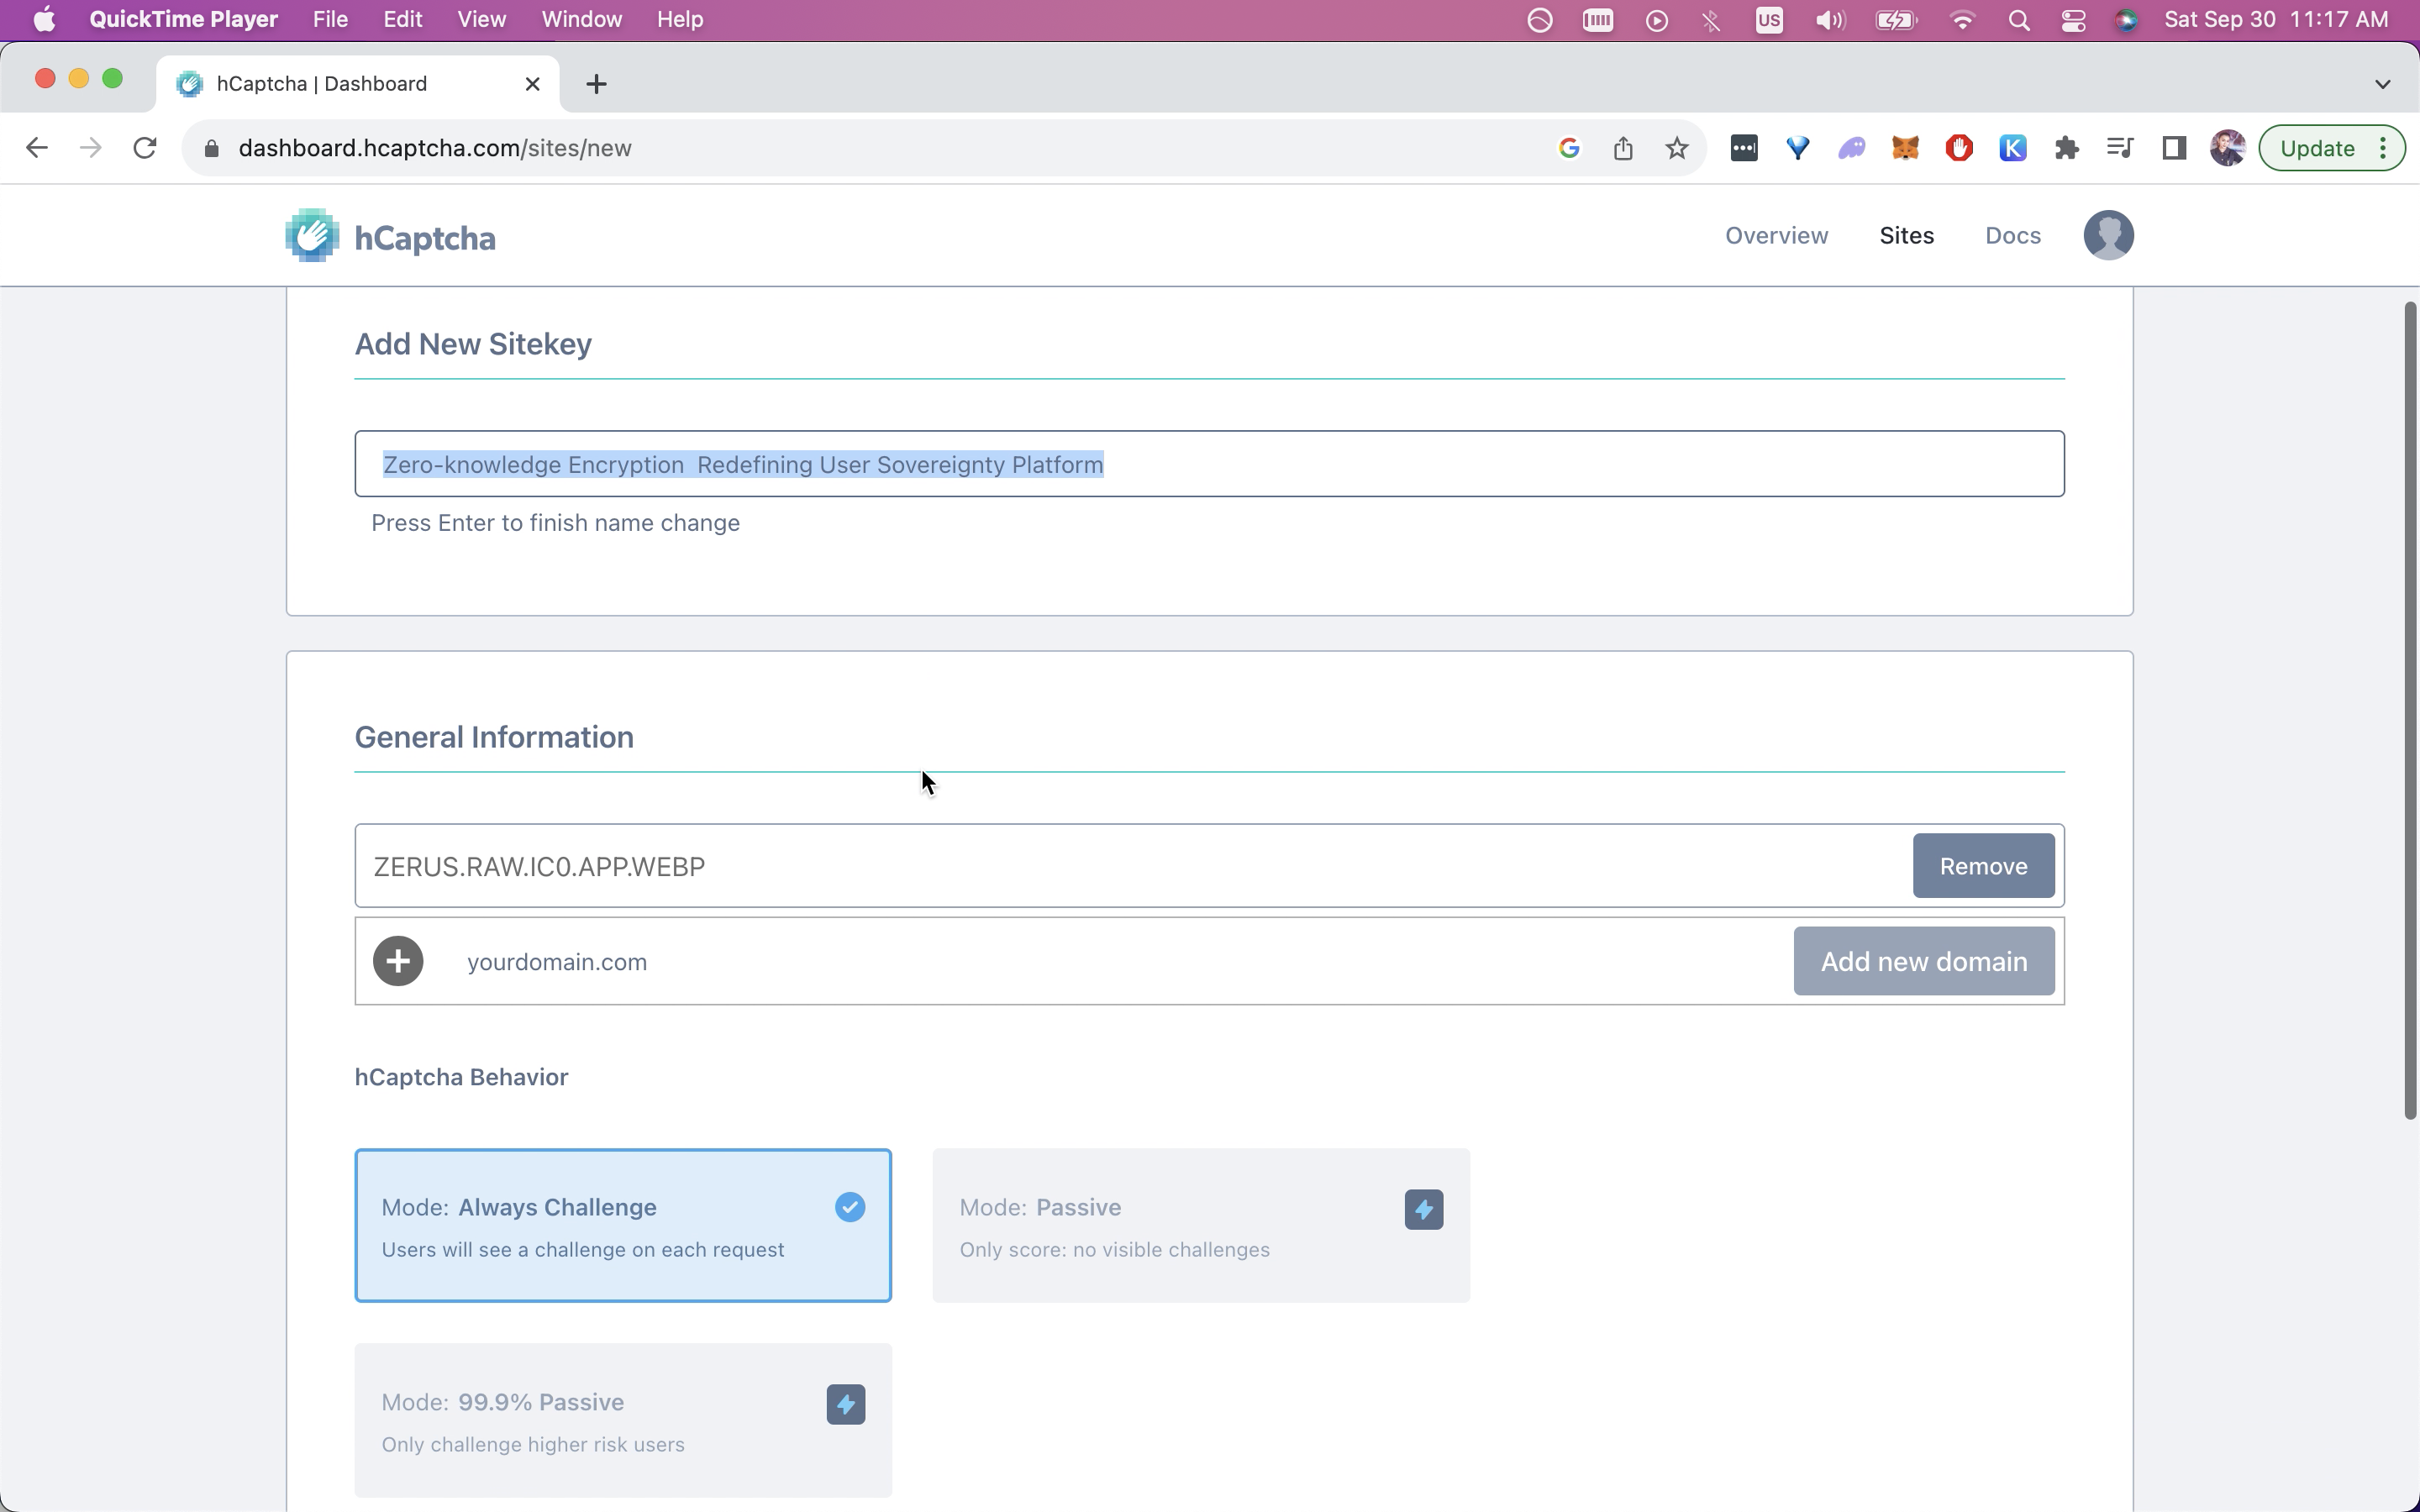Select 99.9% Passive mode option
2420x1512 pixels.
click(622, 1420)
